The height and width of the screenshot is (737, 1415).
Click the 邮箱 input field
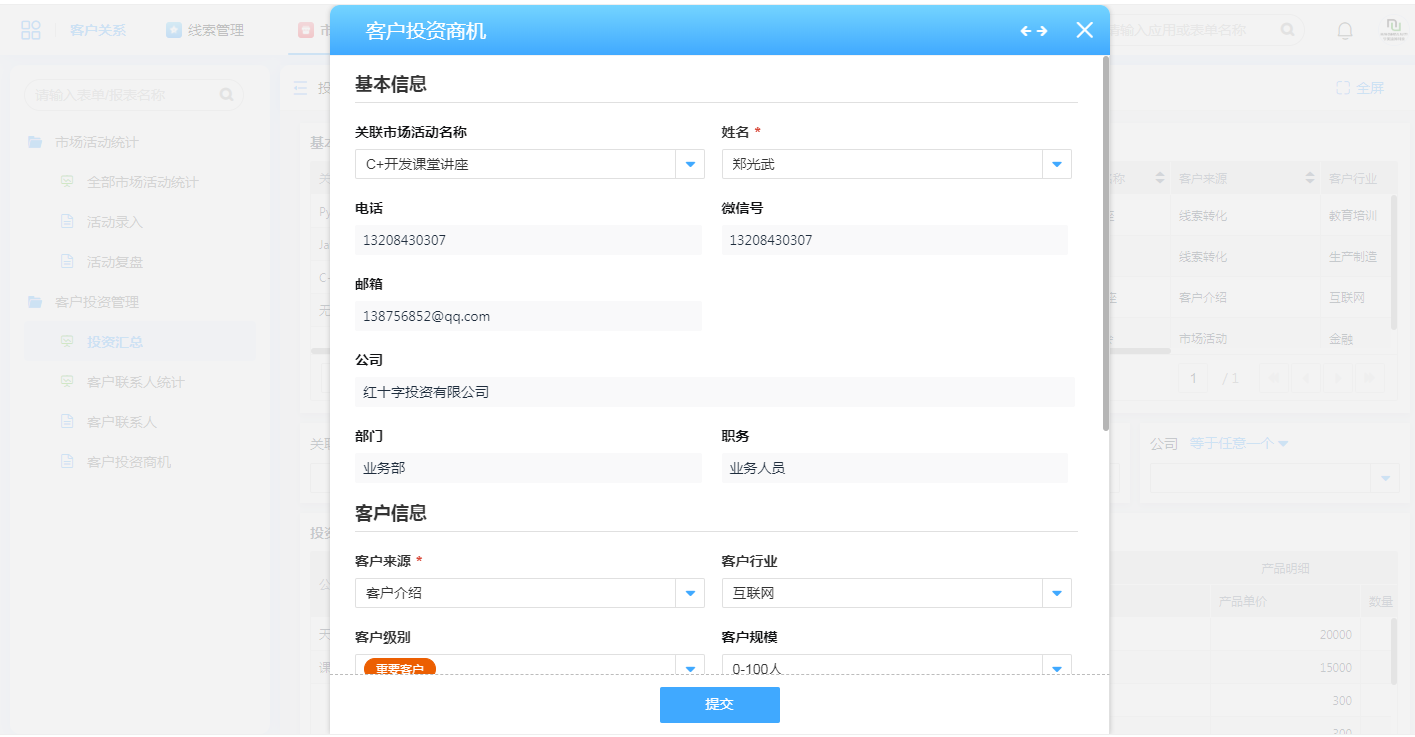pyautogui.click(x=528, y=316)
